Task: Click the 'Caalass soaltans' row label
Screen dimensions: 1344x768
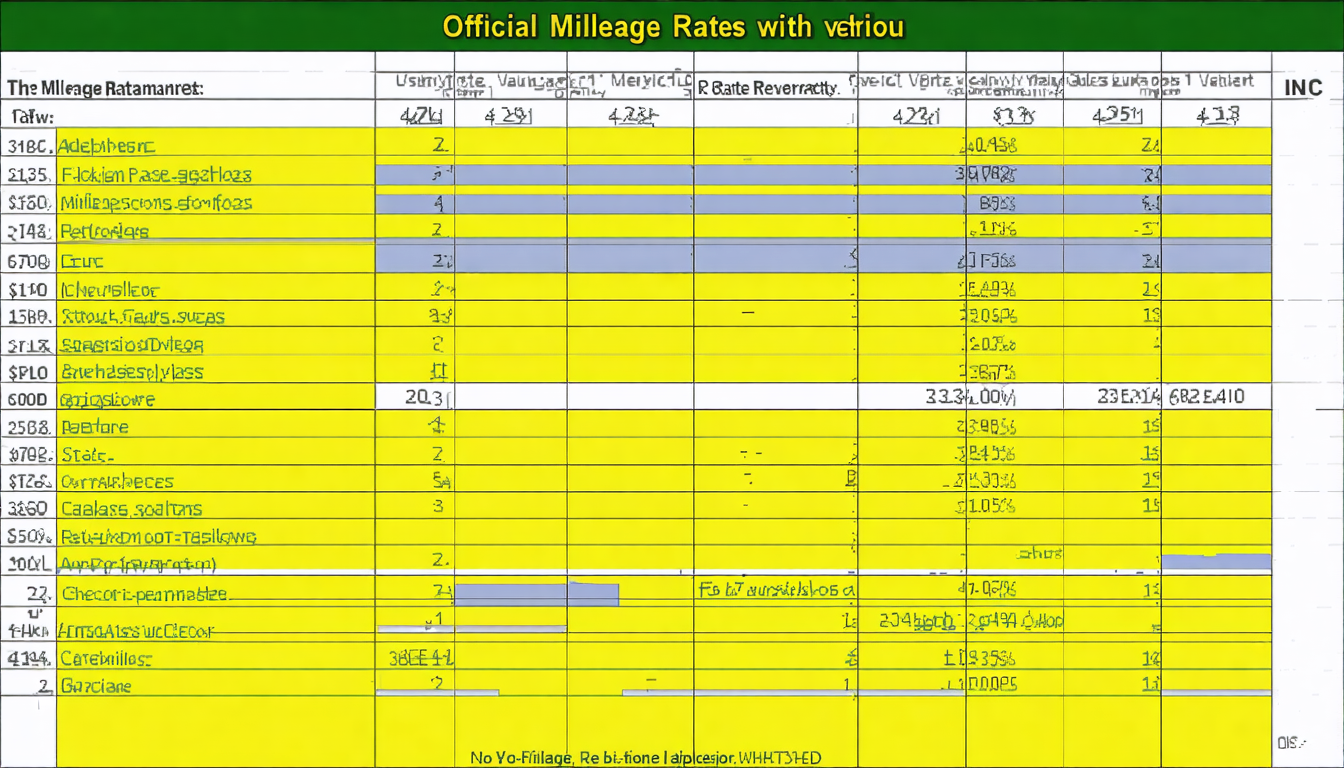Action: (130, 508)
